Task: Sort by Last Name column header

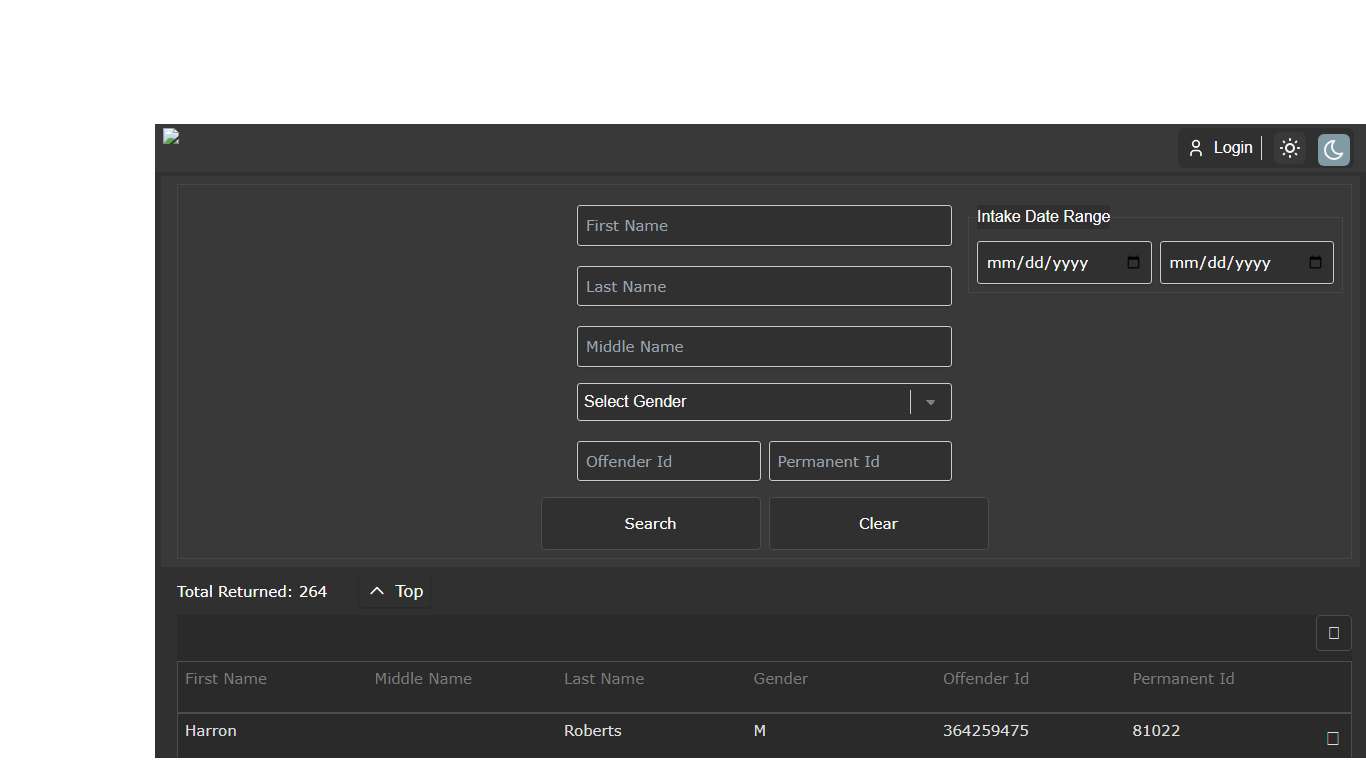Action: tap(603, 679)
